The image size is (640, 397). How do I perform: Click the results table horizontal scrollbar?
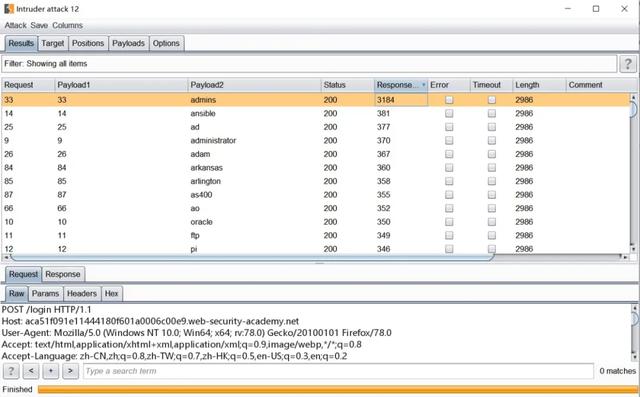pyautogui.click(x=316, y=257)
